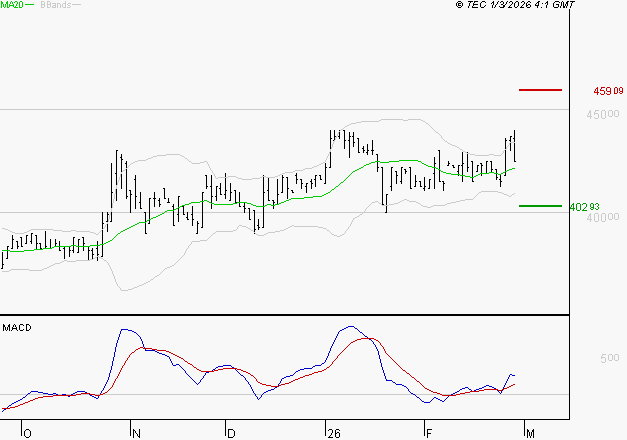Click the M month label on time axis
The width and height of the screenshot is (627, 440).
coord(530,434)
